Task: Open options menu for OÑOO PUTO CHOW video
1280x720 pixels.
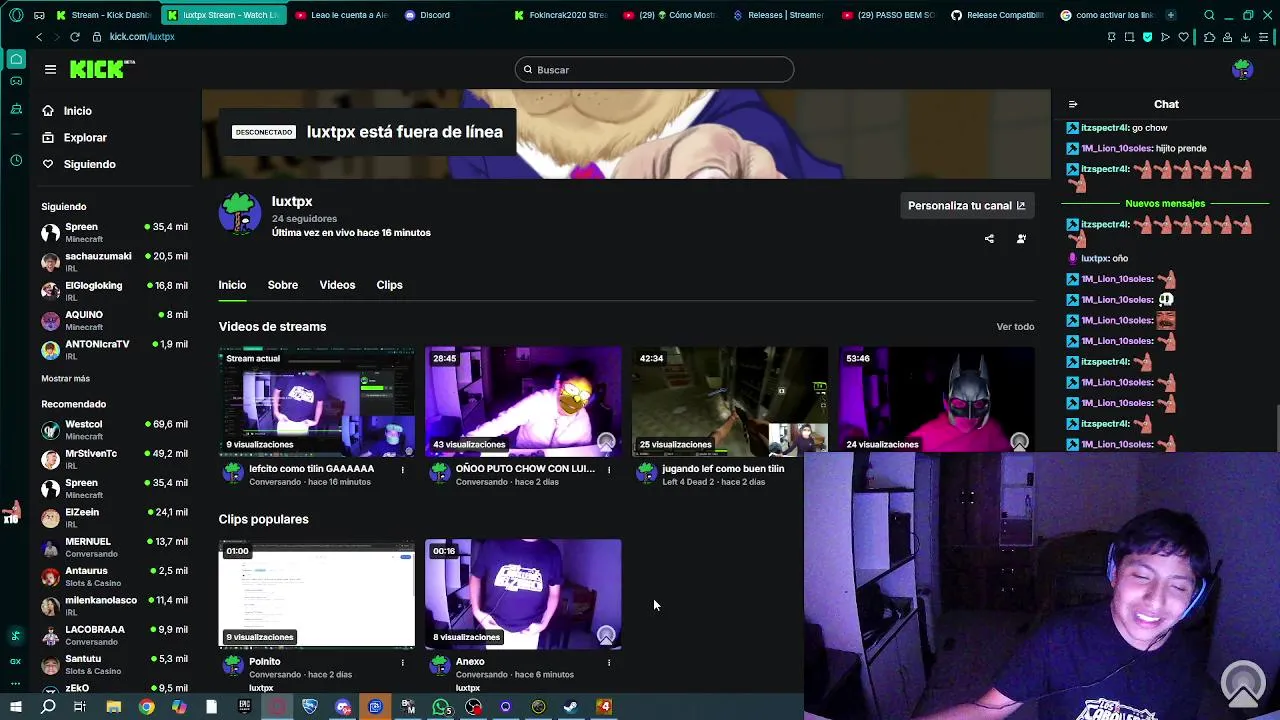Action: 609,470
